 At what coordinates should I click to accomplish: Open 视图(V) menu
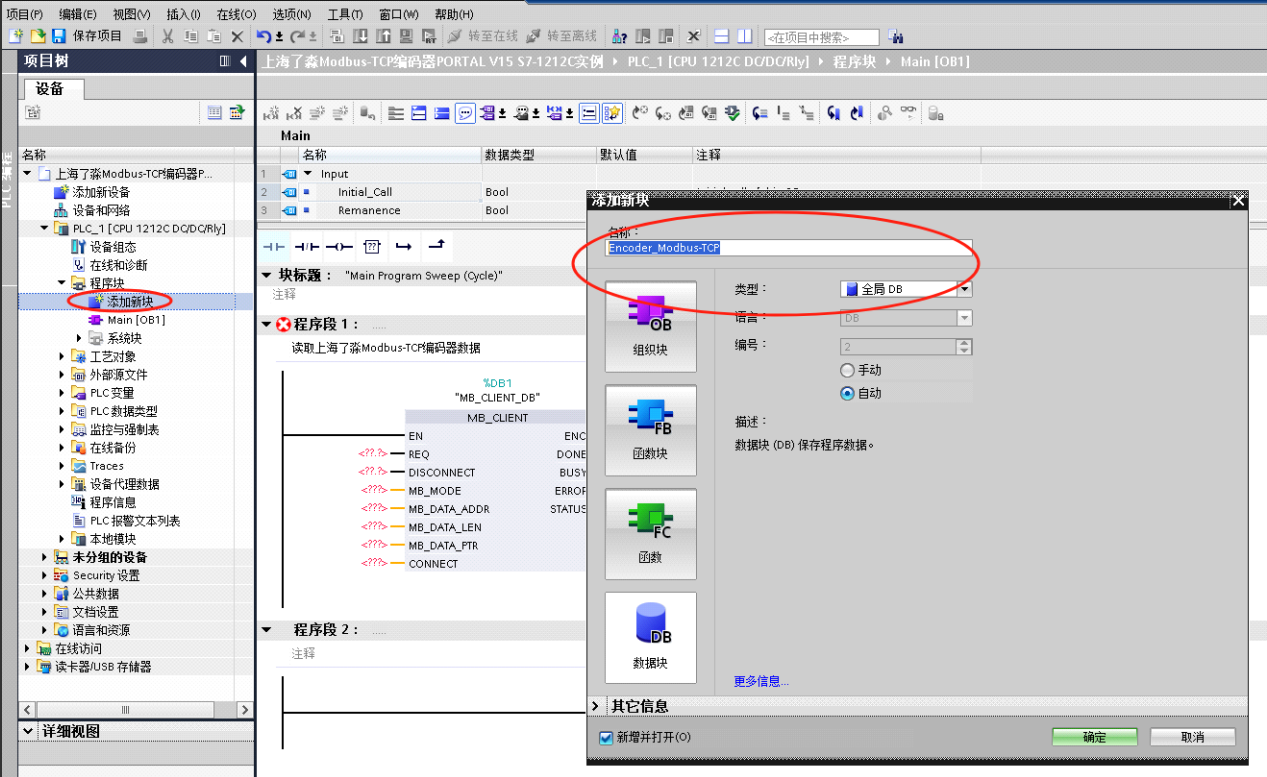click(131, 14)
